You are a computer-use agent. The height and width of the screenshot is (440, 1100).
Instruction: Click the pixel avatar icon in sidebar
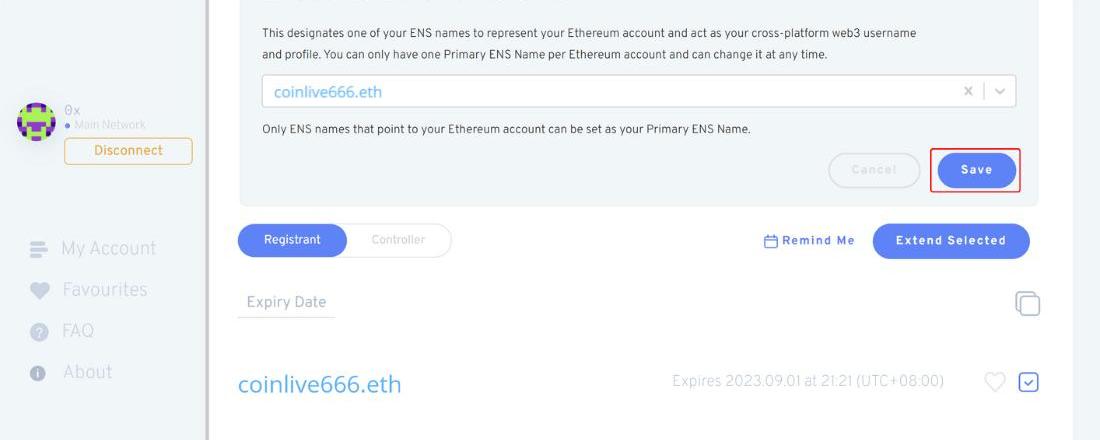(x=37, y=122)
